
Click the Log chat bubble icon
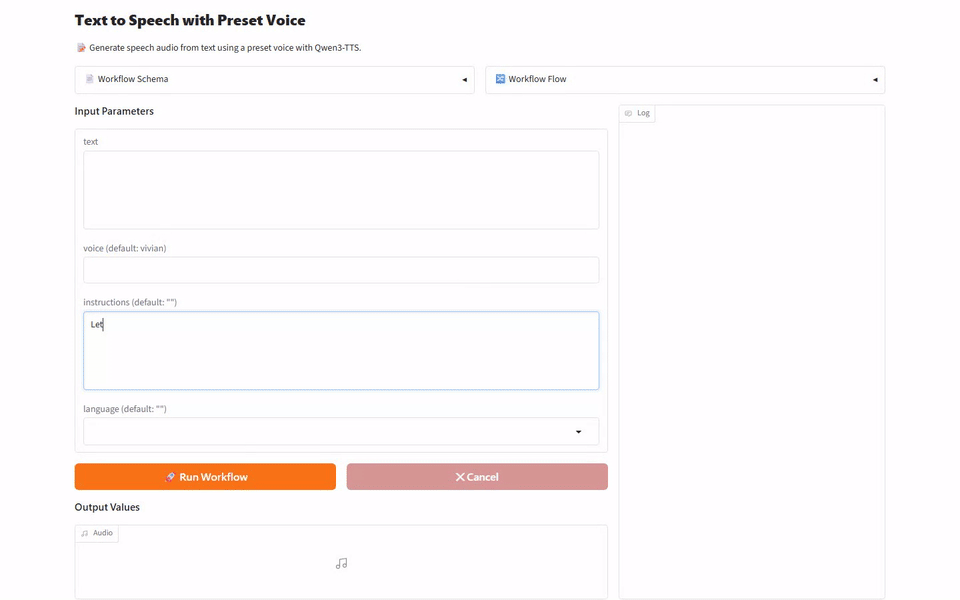pos(628,113)
